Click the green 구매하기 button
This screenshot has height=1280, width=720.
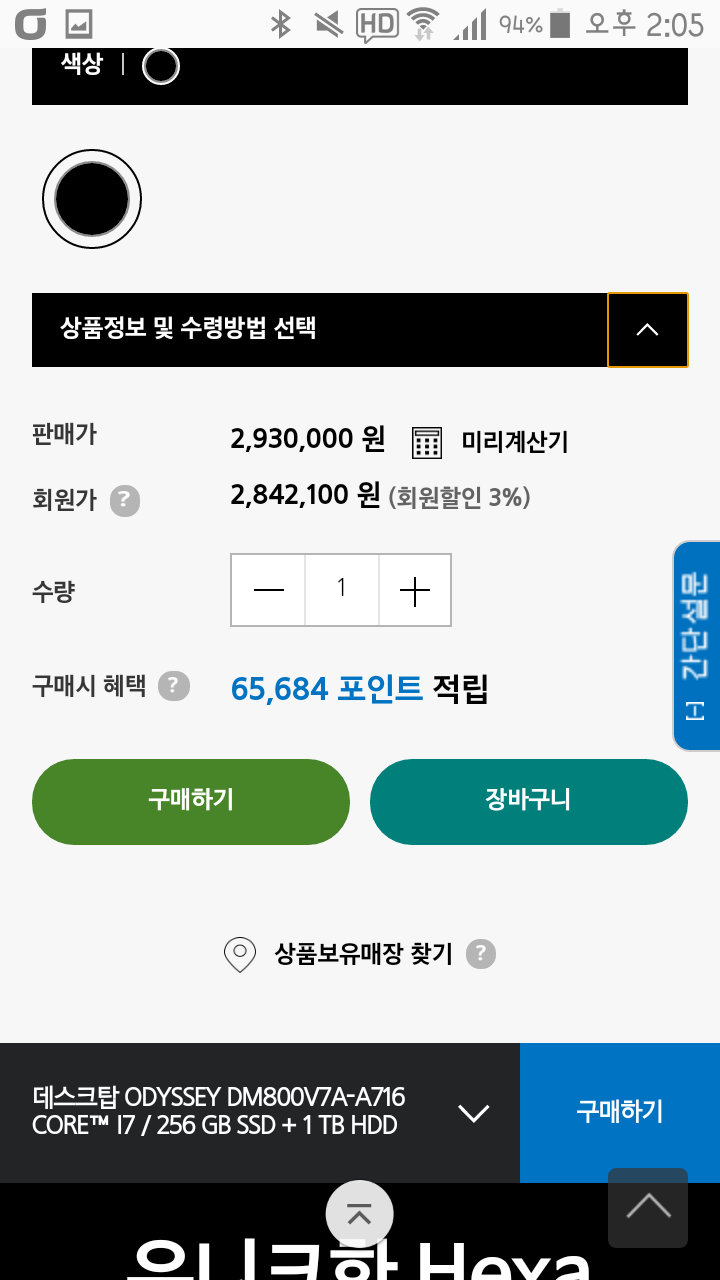(191, 801)
